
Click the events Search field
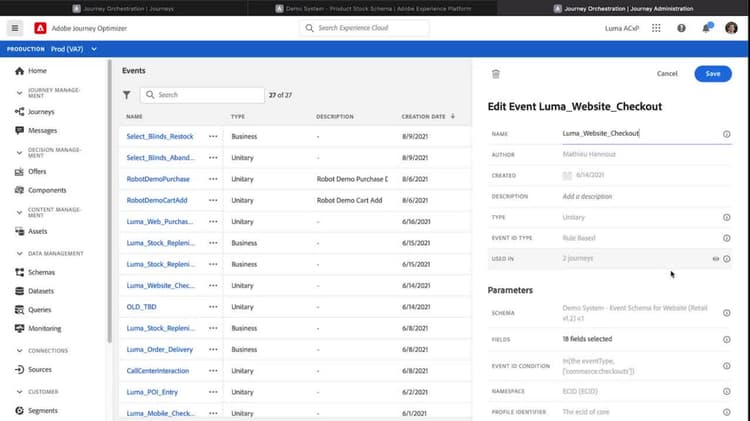202,95
